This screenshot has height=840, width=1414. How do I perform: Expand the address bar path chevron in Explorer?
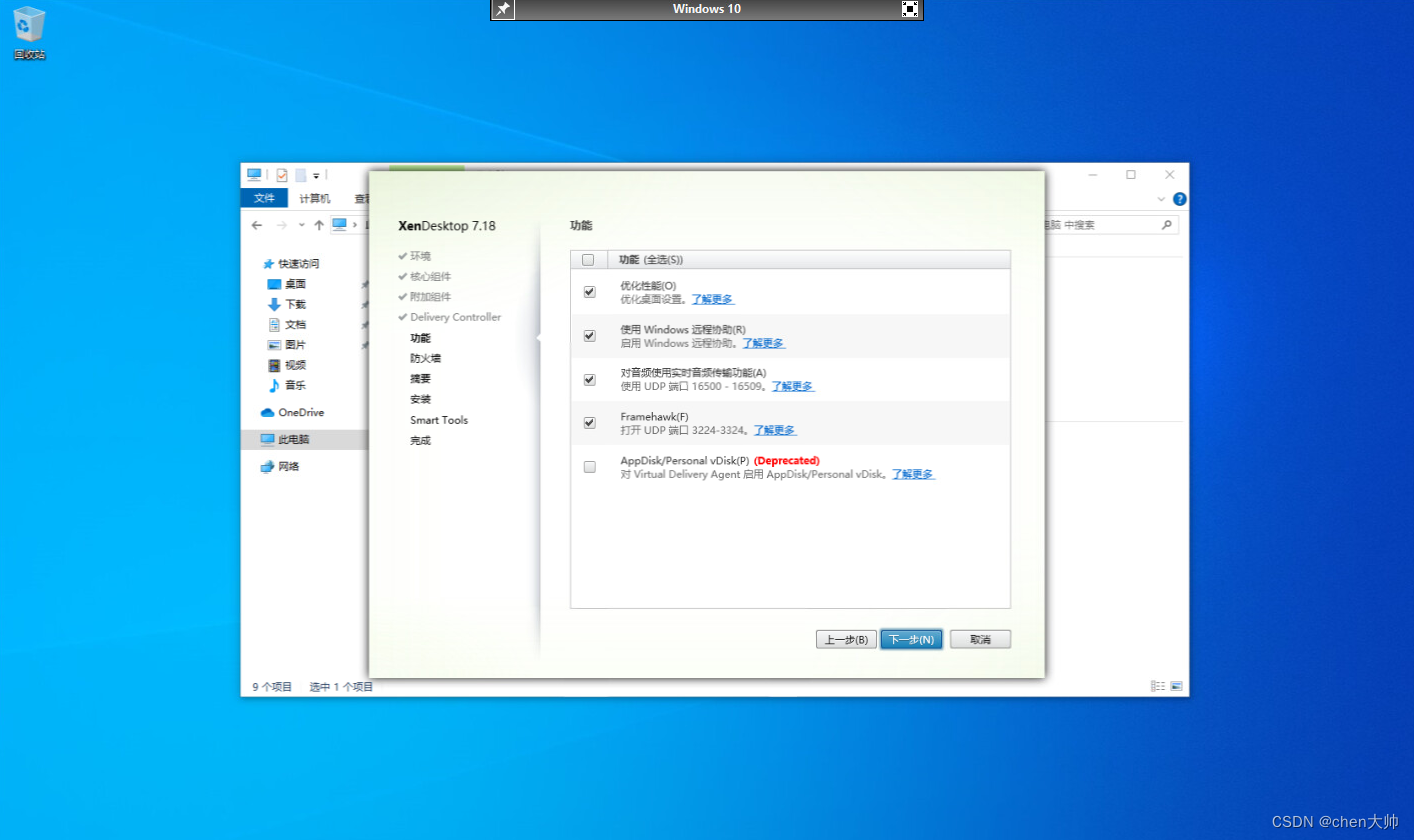click(x=354, y=225)
